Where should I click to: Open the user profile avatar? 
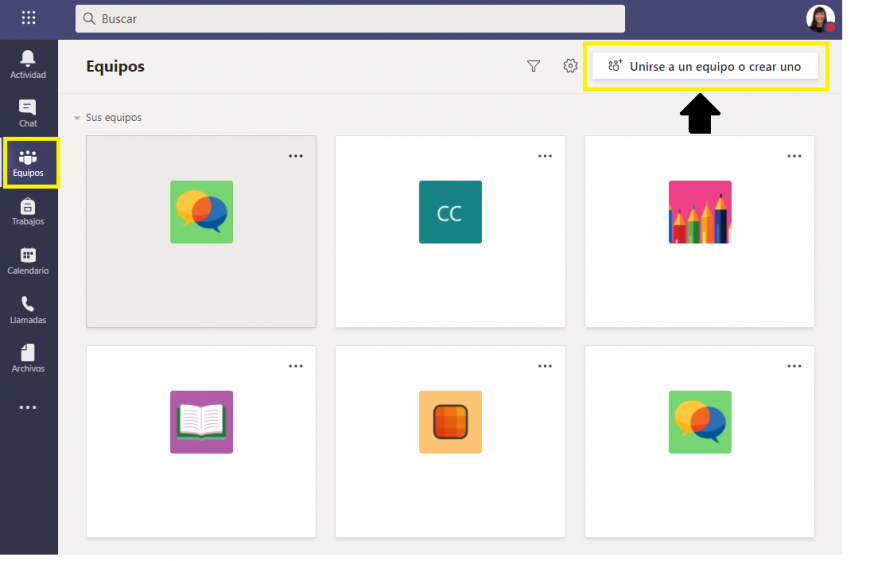pyautogui.click(x=819, y=18)
